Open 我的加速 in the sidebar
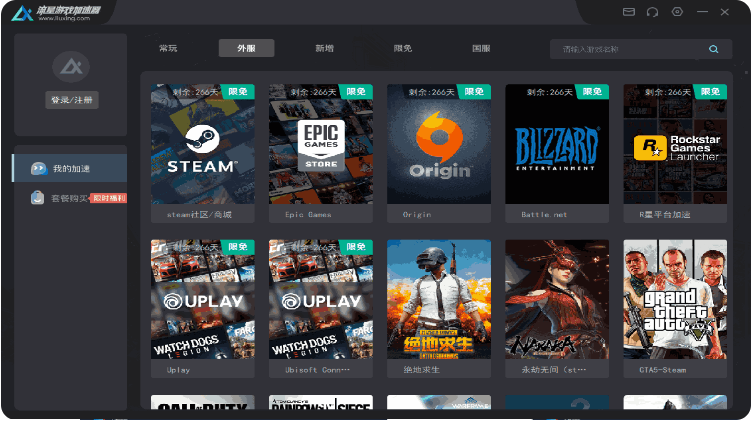 coord(70,168)
